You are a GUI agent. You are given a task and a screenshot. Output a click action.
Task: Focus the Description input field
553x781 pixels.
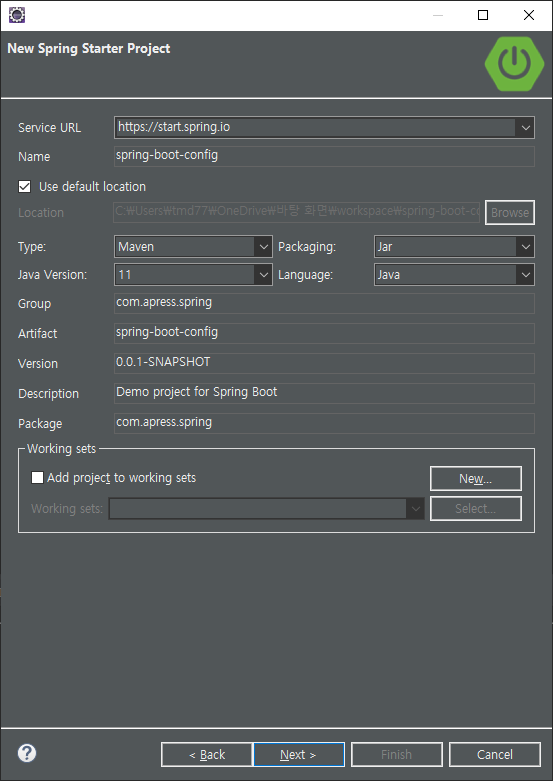click(x=324, y=393)
